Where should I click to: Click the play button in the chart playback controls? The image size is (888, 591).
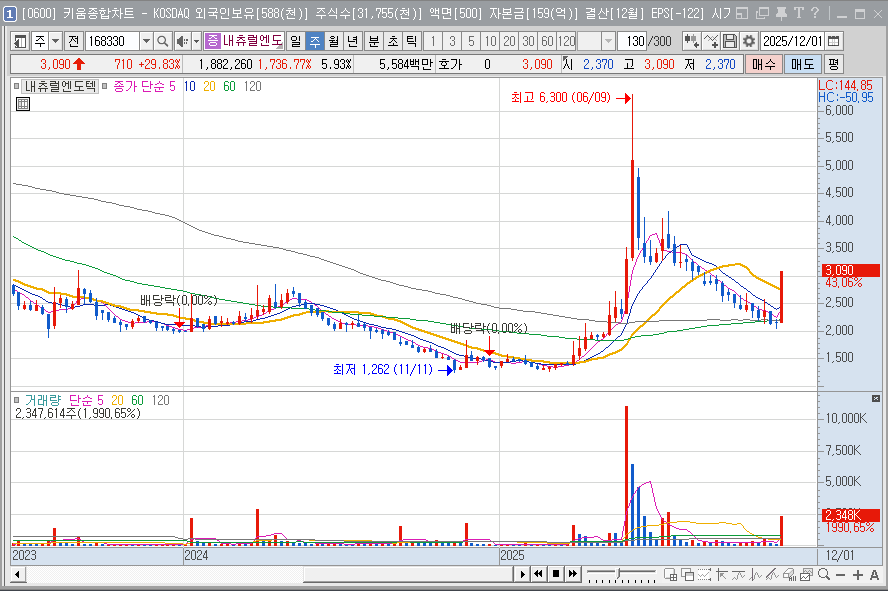pos(522,575)
